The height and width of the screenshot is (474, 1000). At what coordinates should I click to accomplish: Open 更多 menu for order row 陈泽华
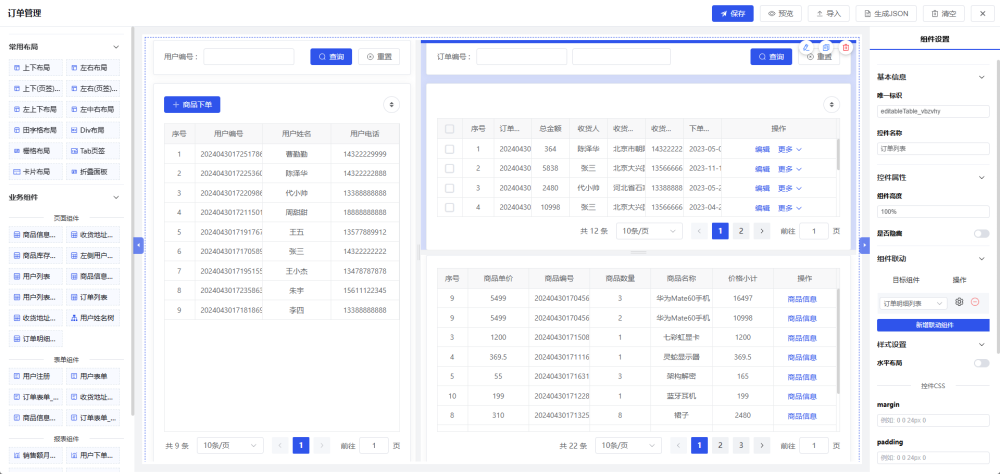790,149
